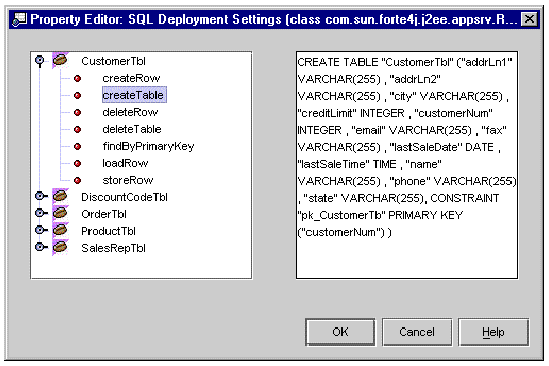This screenshot has width=549, height=366.
Task: Click inside the CREATE TABLE SQL text area
Action: coord(407,165)
